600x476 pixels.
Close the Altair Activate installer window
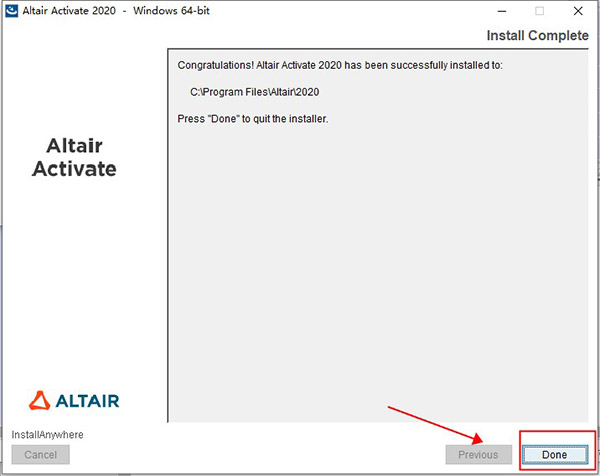pyautogui.click(x=578, y=11)
